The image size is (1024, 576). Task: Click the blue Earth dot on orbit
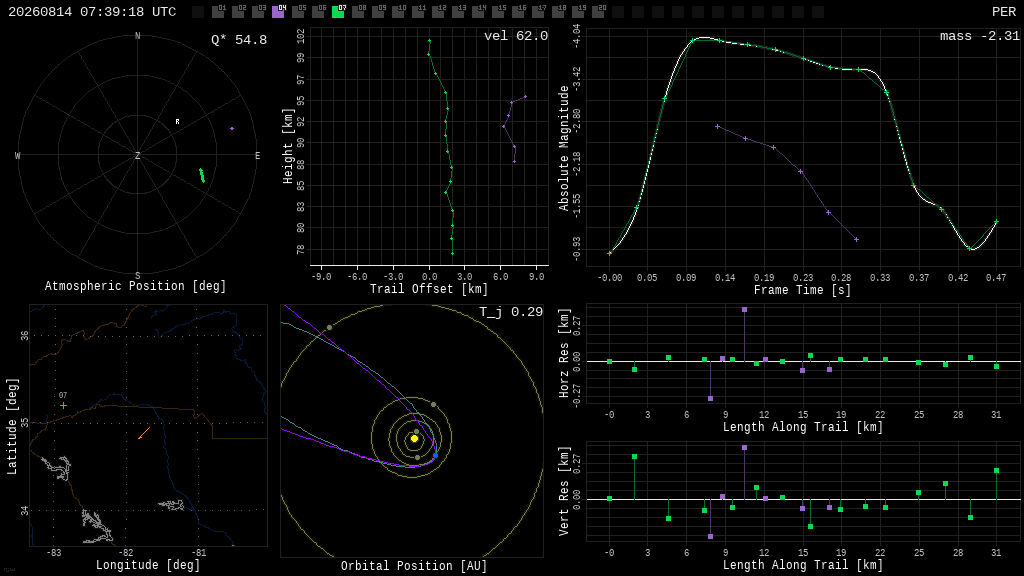click(436, 455)
